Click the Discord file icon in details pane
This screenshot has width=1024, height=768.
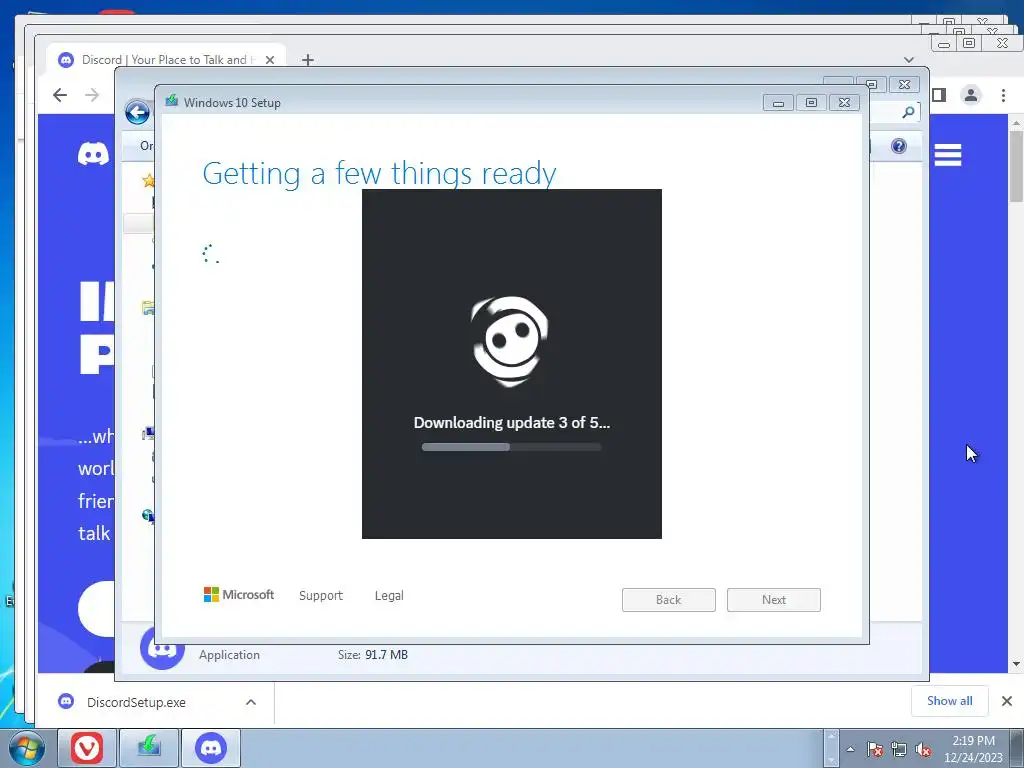(163, 648)
